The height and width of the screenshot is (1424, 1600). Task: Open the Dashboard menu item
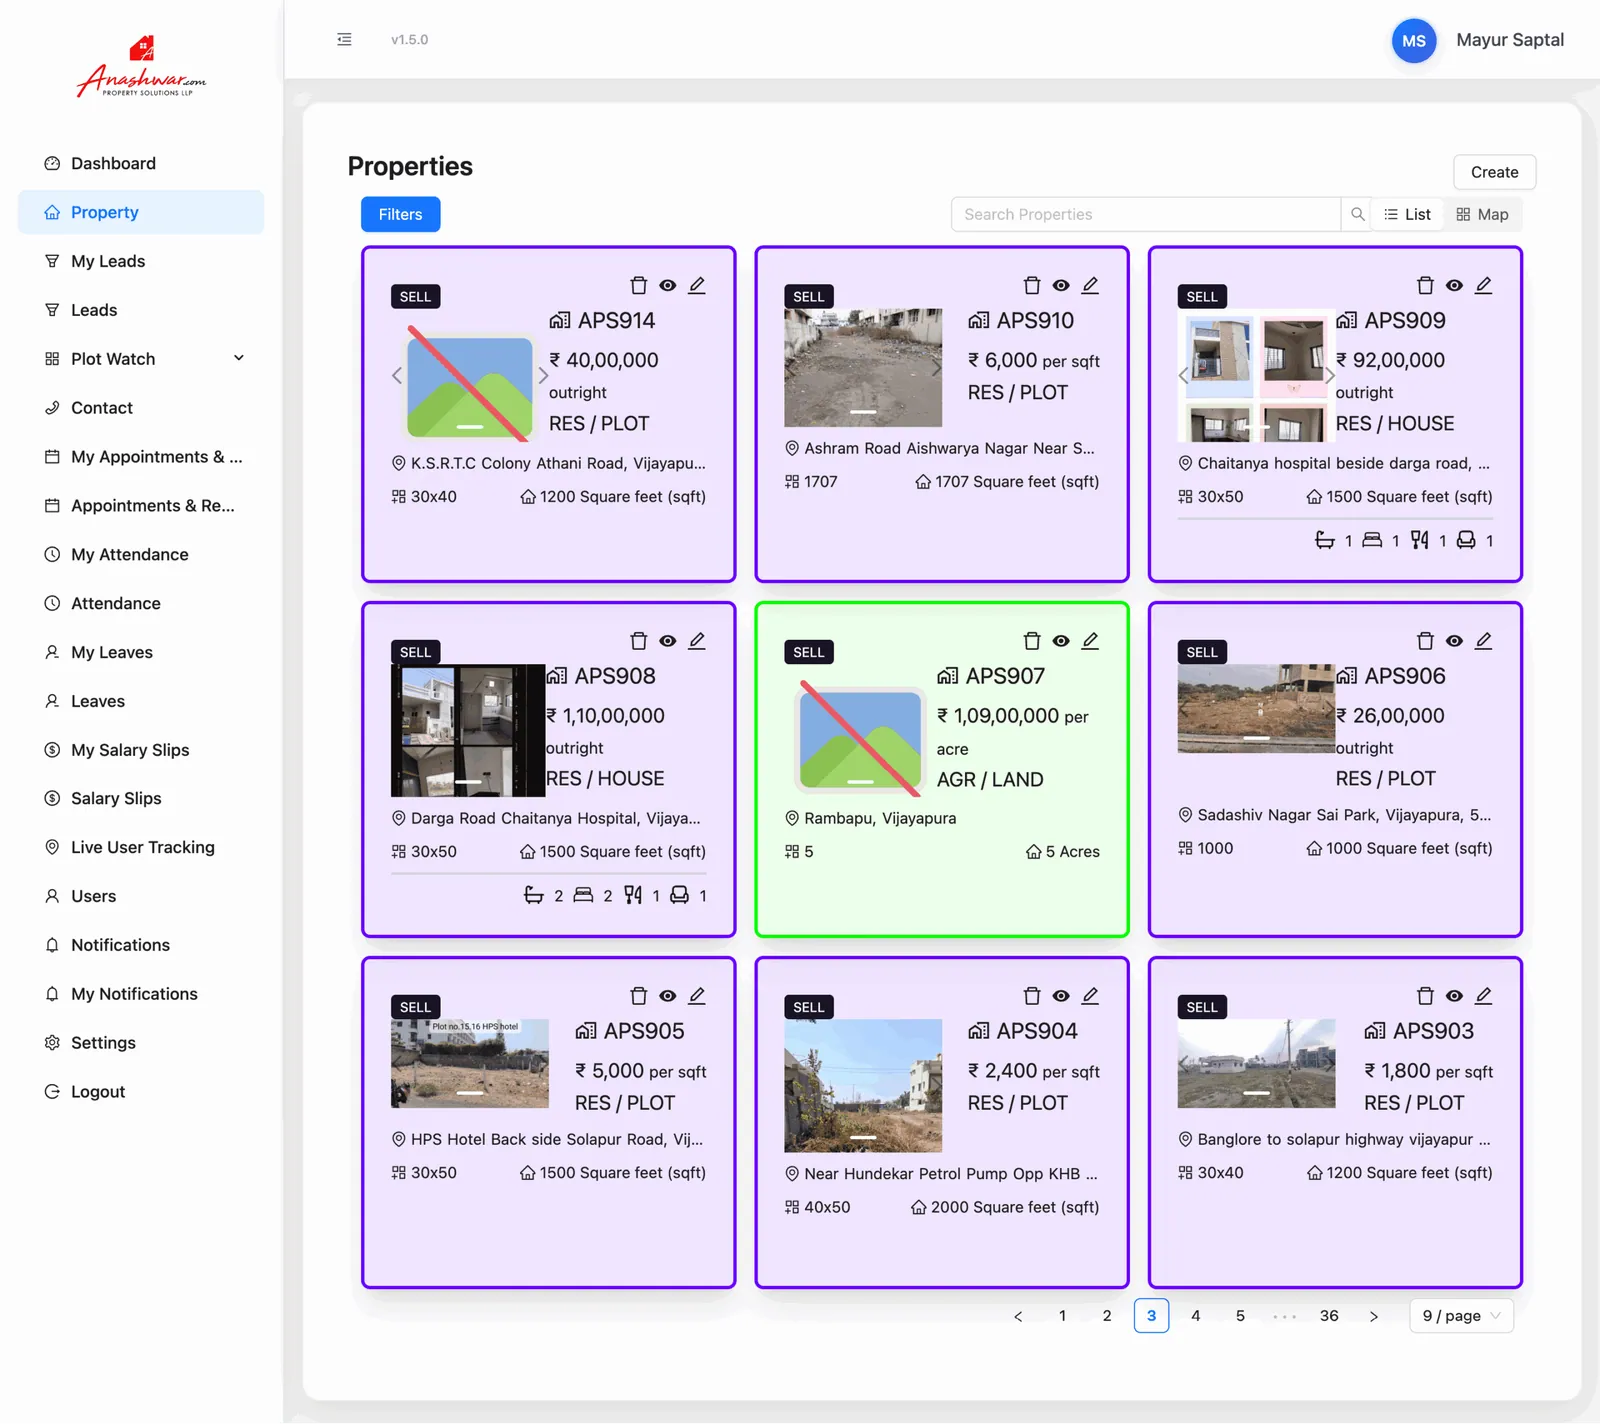click(x=141, y=164)
